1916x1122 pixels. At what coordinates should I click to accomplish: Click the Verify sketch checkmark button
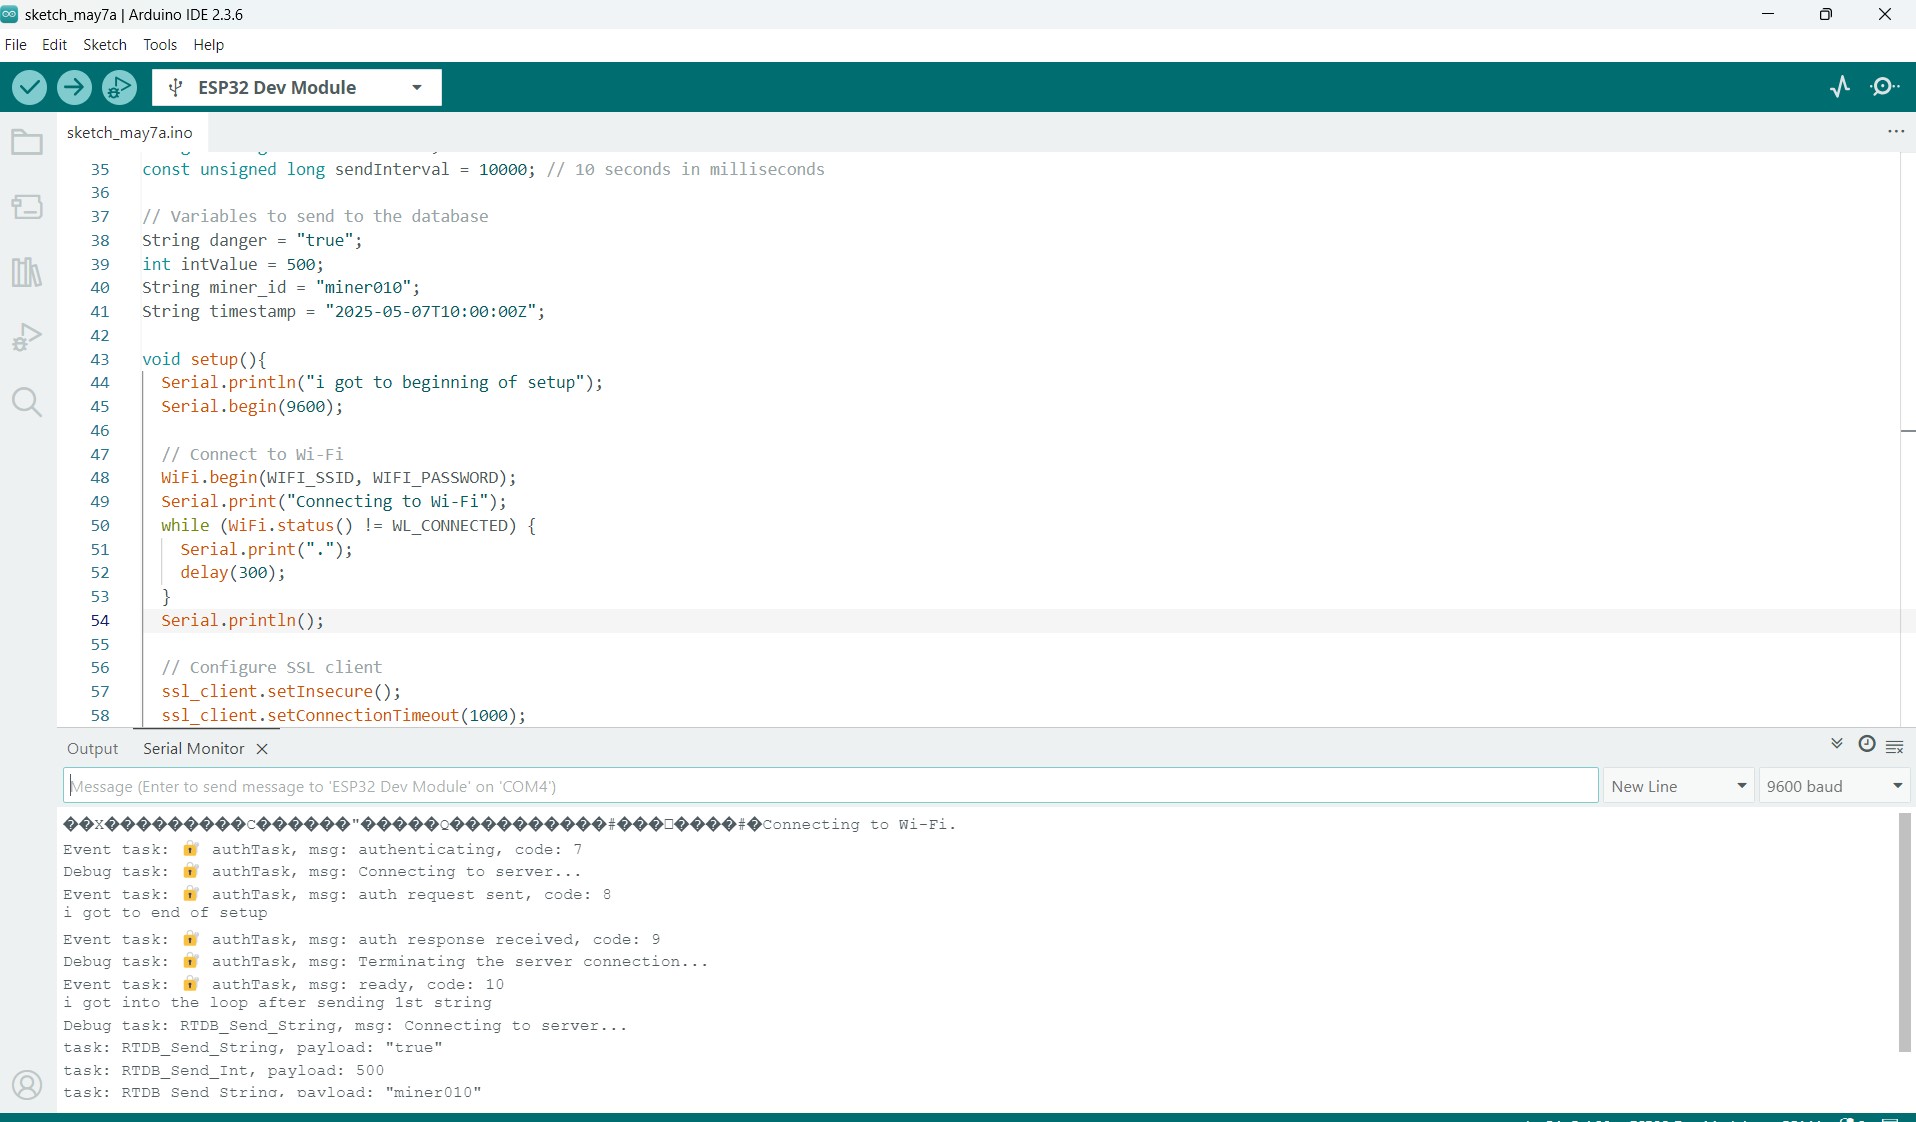29,87
